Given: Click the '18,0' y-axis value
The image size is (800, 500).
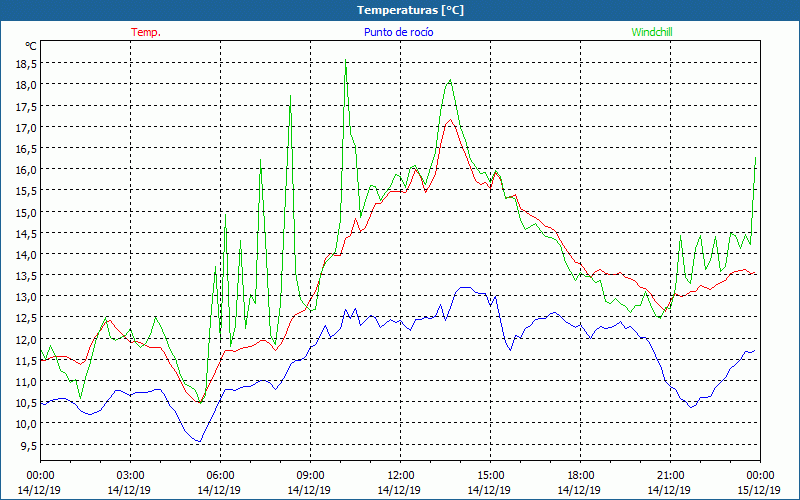Looking at the screenshot, I should pos(27,85).
